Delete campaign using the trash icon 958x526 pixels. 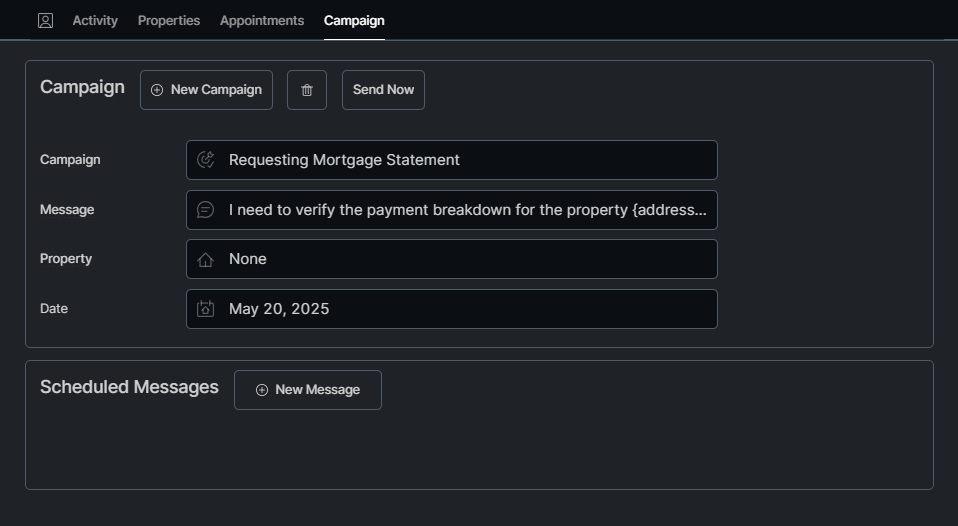(x=307, y=90)
